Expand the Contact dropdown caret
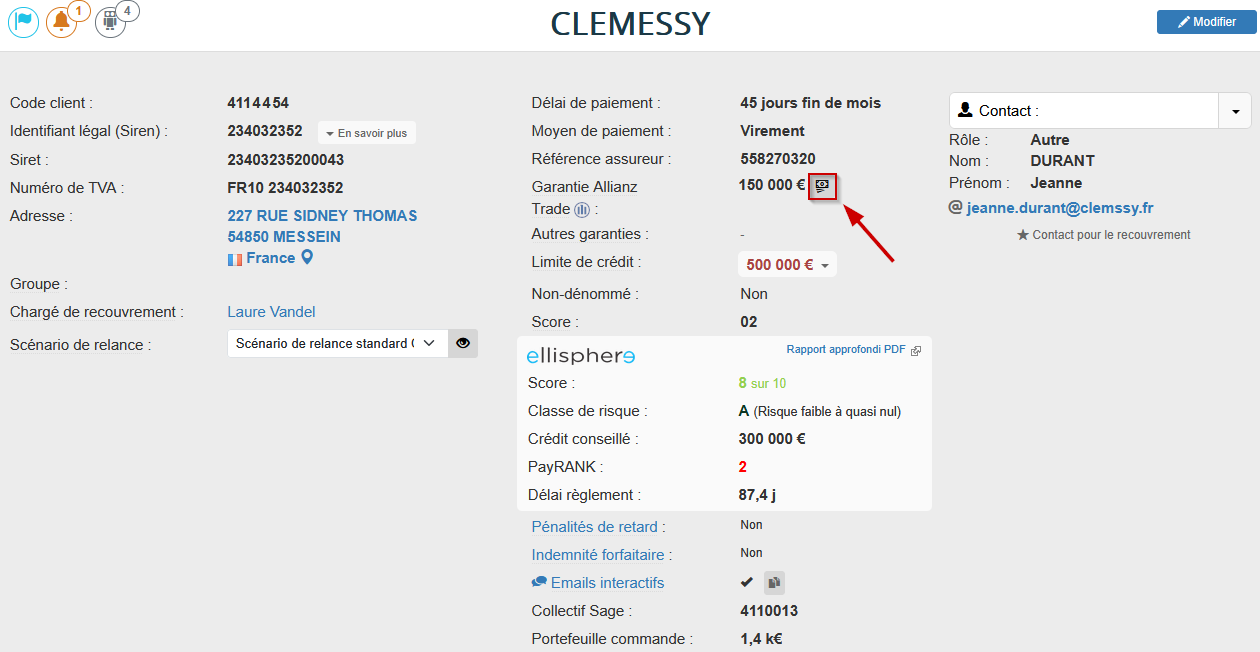The image size is (1260, 652). click(x=1235, y=111)
